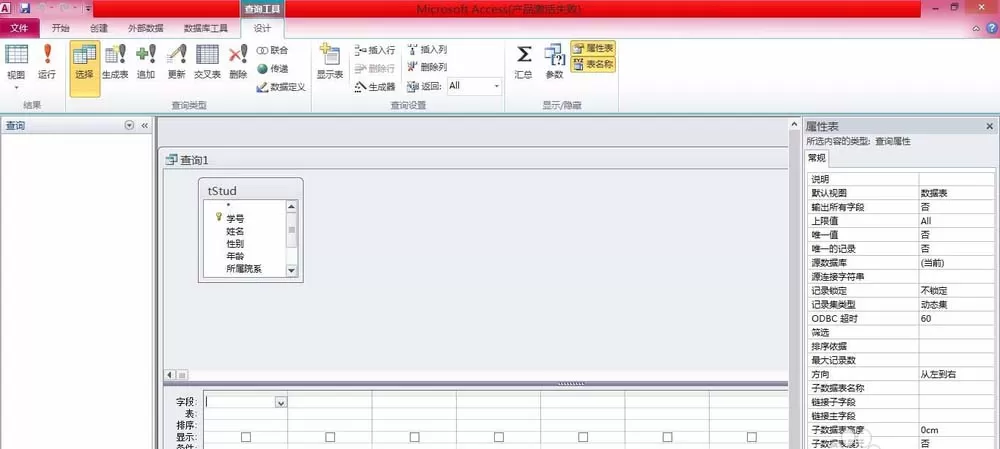Switch to the 创建 ribbon tab
Screen dimensions: 1000x449
click(x=99, y=28)
